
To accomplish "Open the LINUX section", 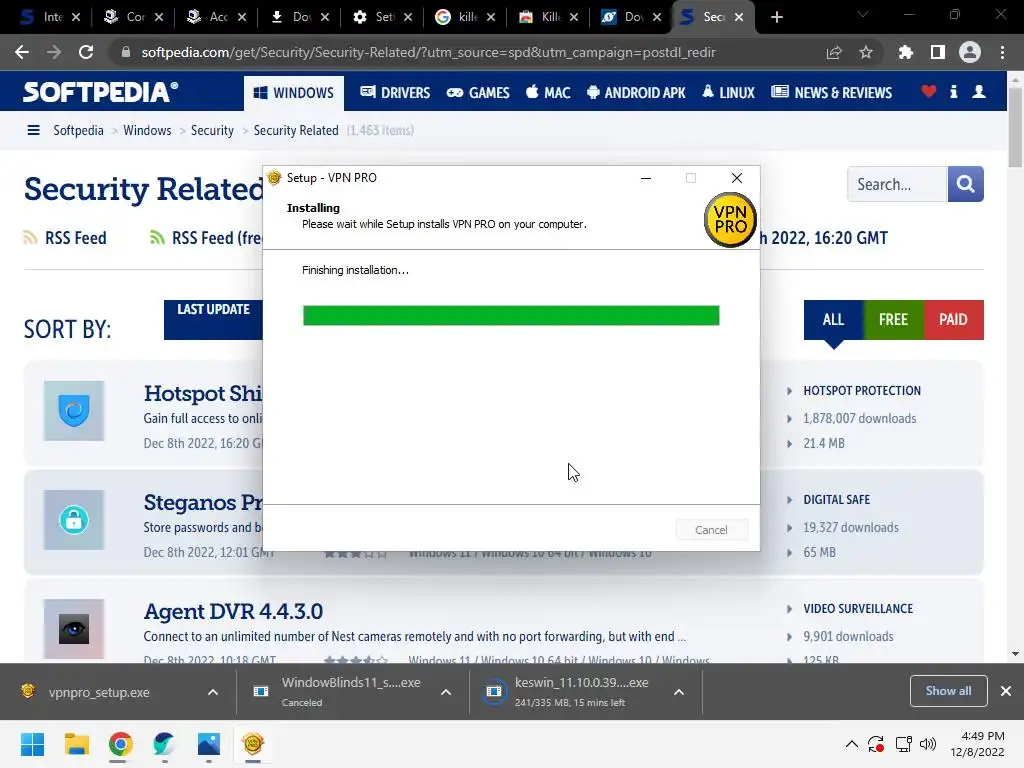I will pyautogui.click(x=728, y=93).
